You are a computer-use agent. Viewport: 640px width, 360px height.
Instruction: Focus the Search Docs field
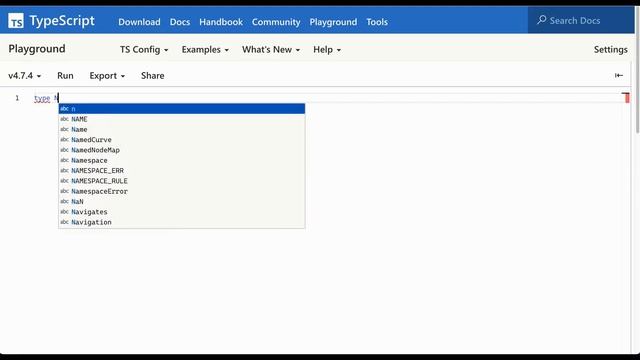580,20
